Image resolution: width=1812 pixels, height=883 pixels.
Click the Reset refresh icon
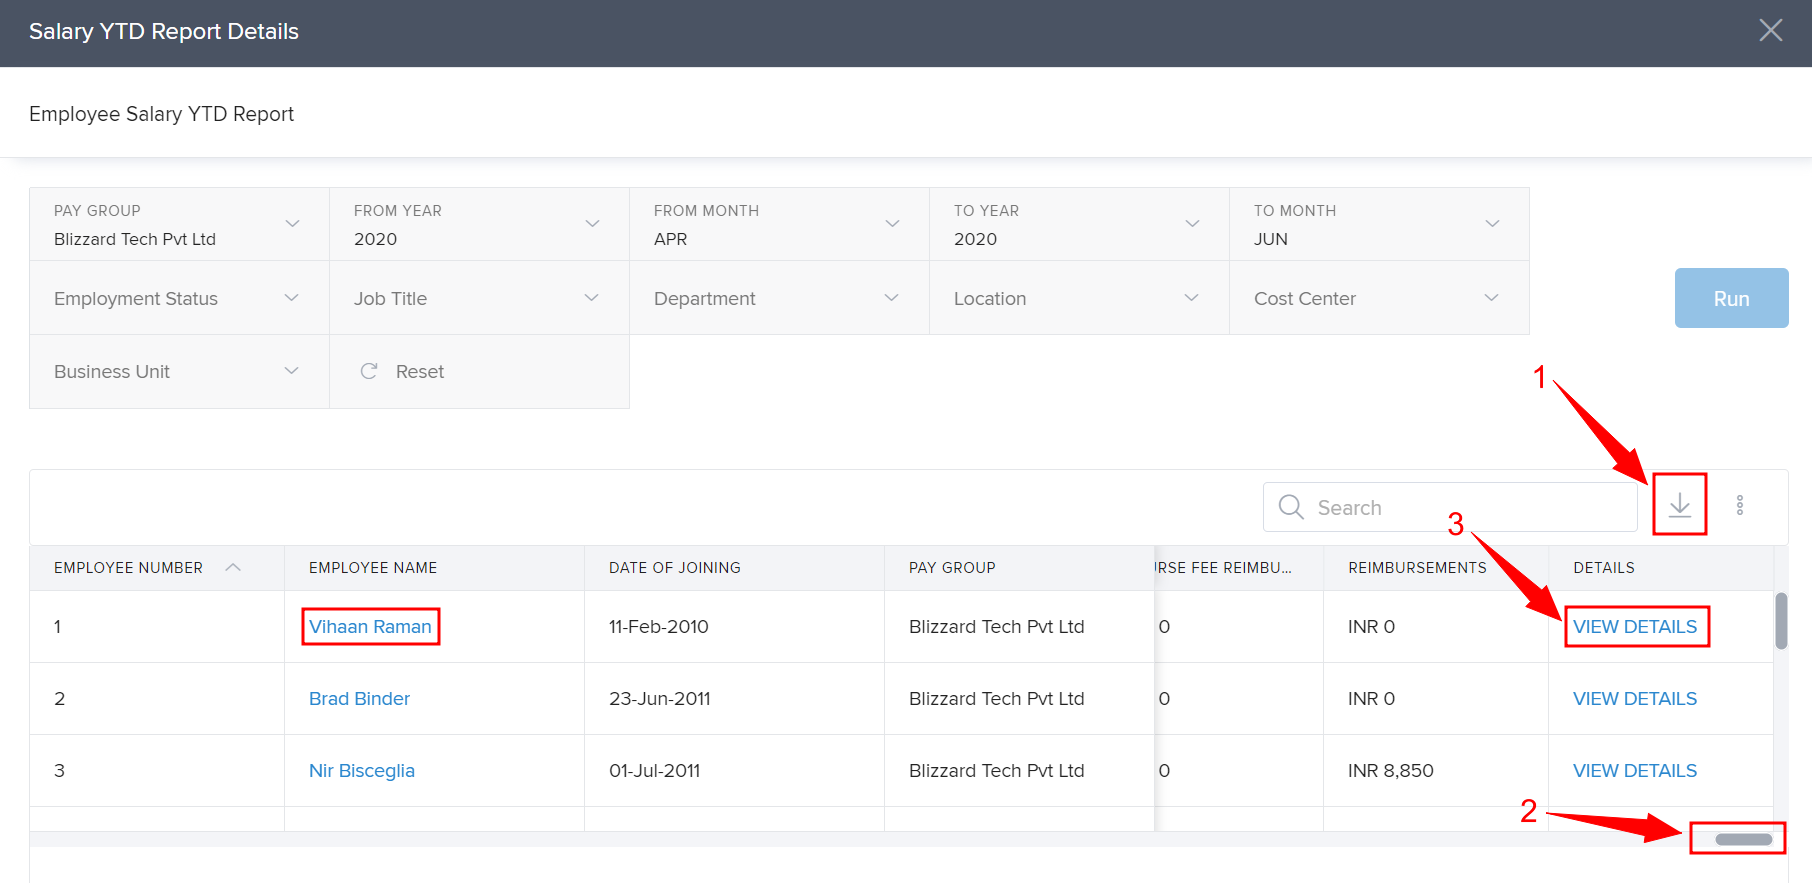point(369,371)
